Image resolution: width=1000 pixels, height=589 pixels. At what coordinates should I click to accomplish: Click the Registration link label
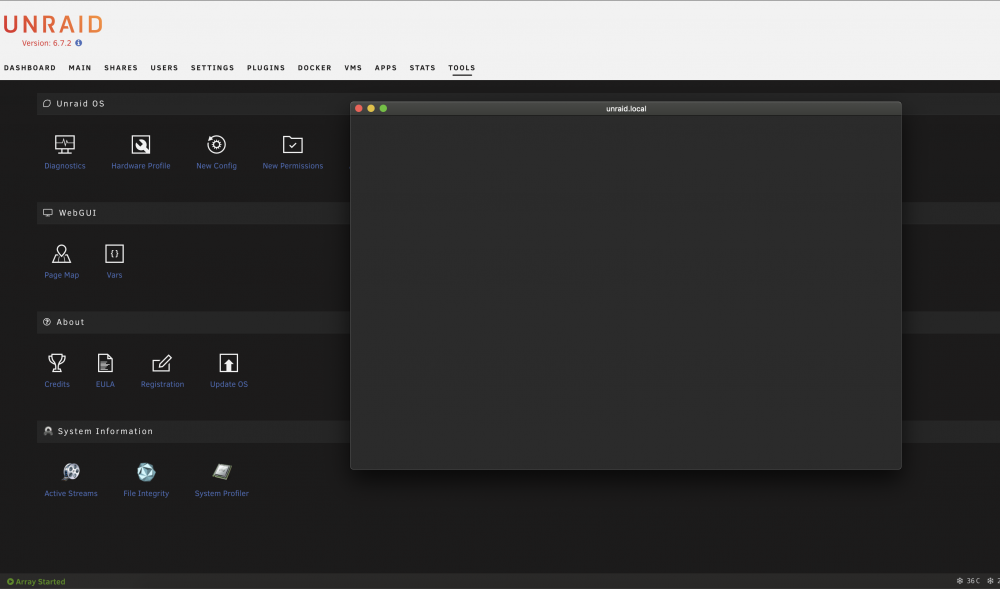point(162,384)
